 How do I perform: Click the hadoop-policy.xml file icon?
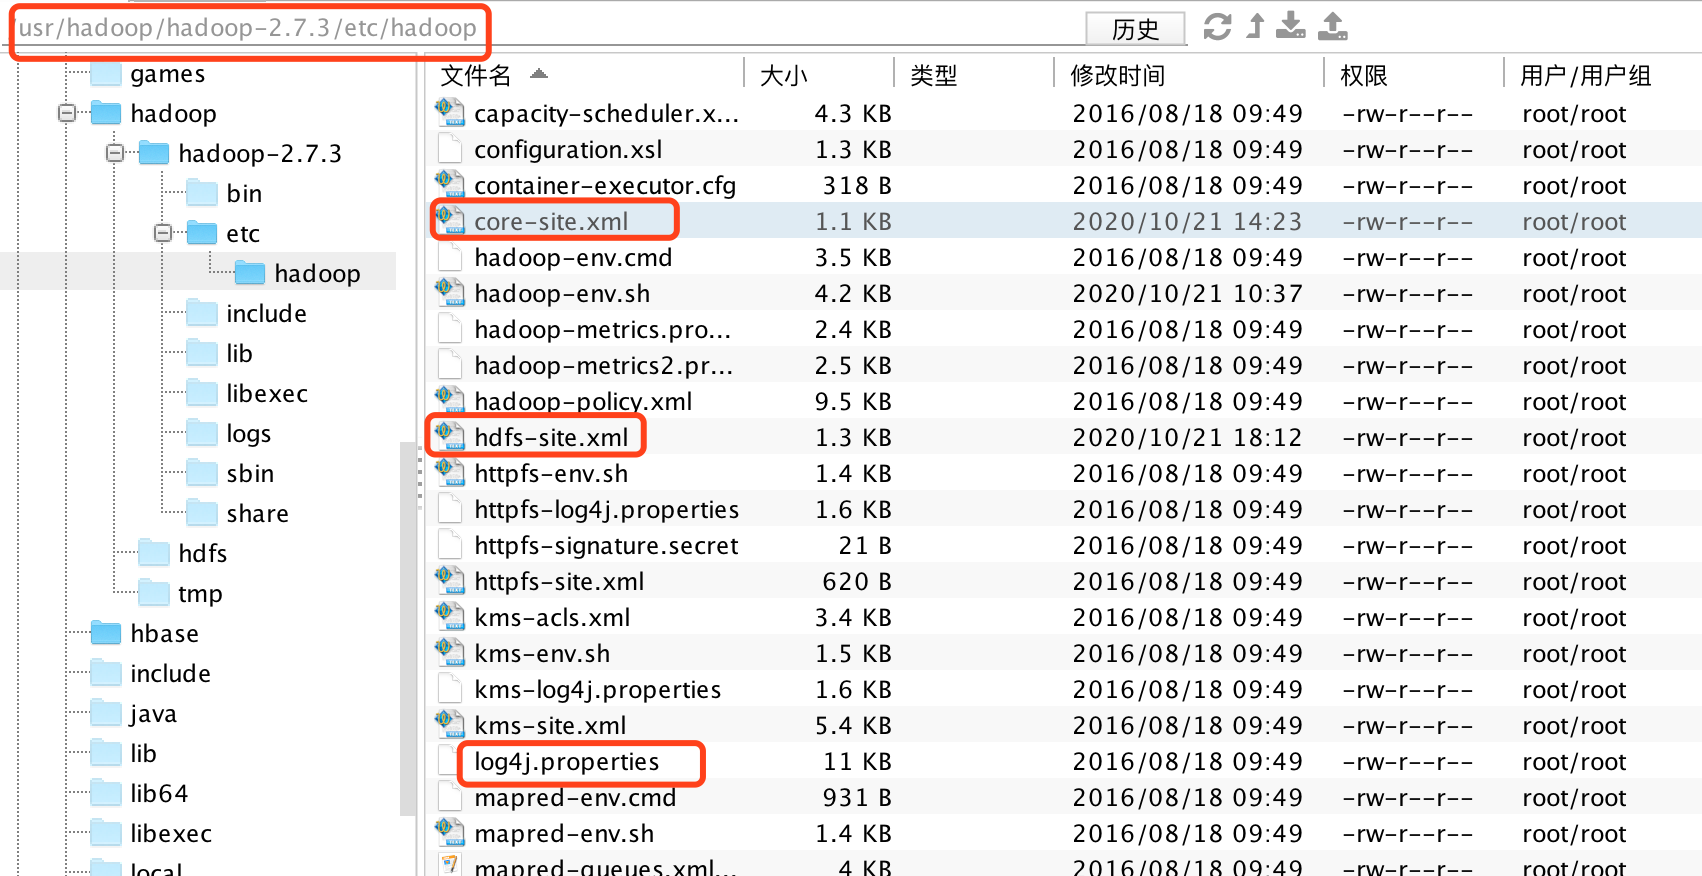(450, 400)
